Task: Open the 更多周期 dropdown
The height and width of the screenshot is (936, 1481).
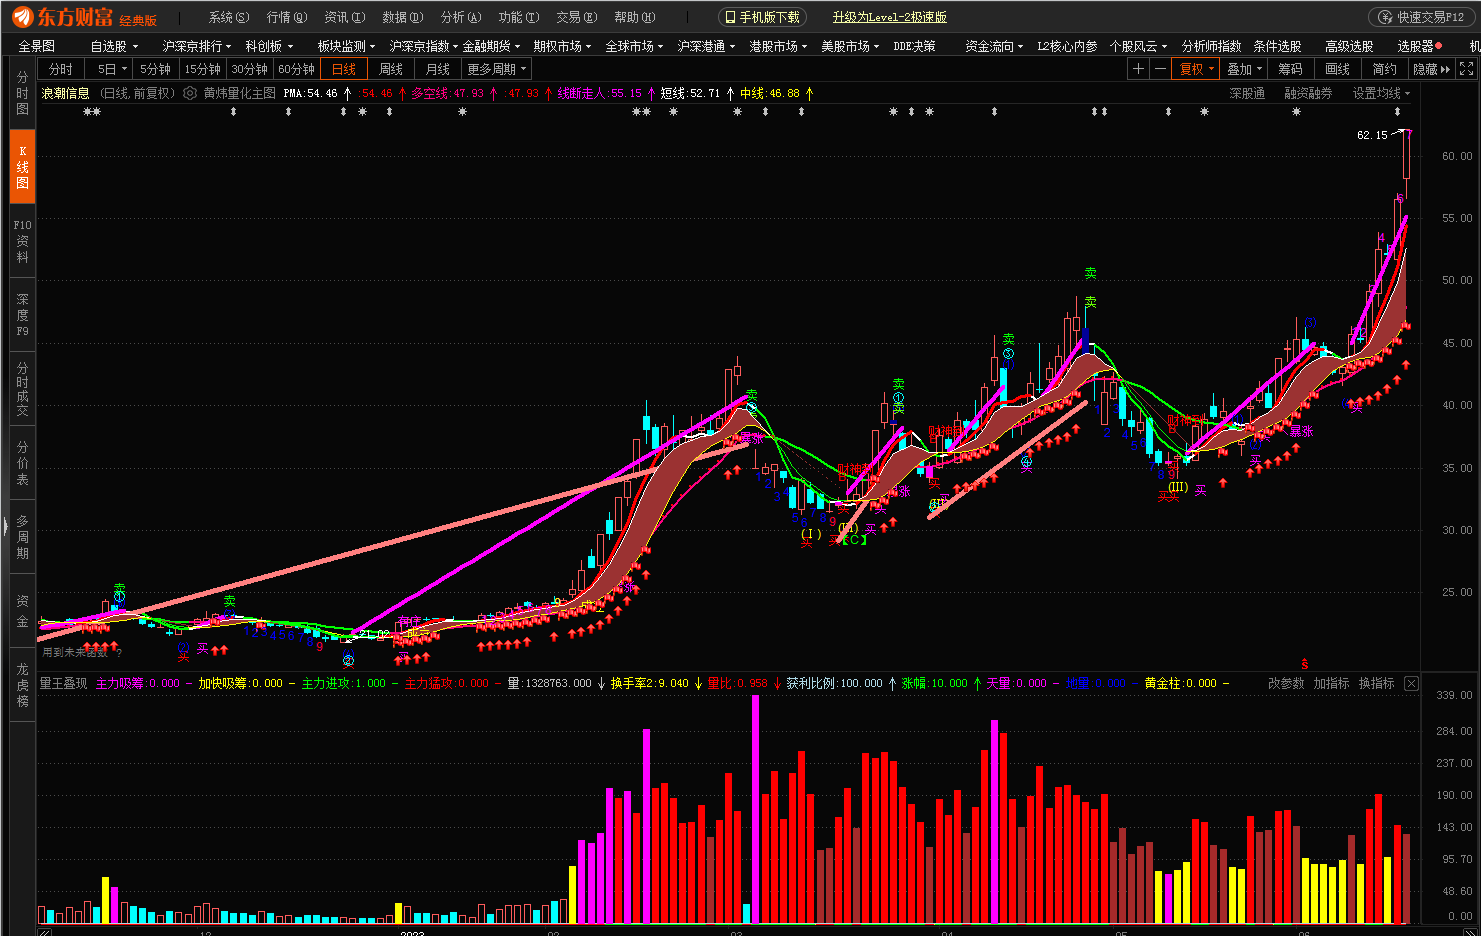Action: point(497,69)
